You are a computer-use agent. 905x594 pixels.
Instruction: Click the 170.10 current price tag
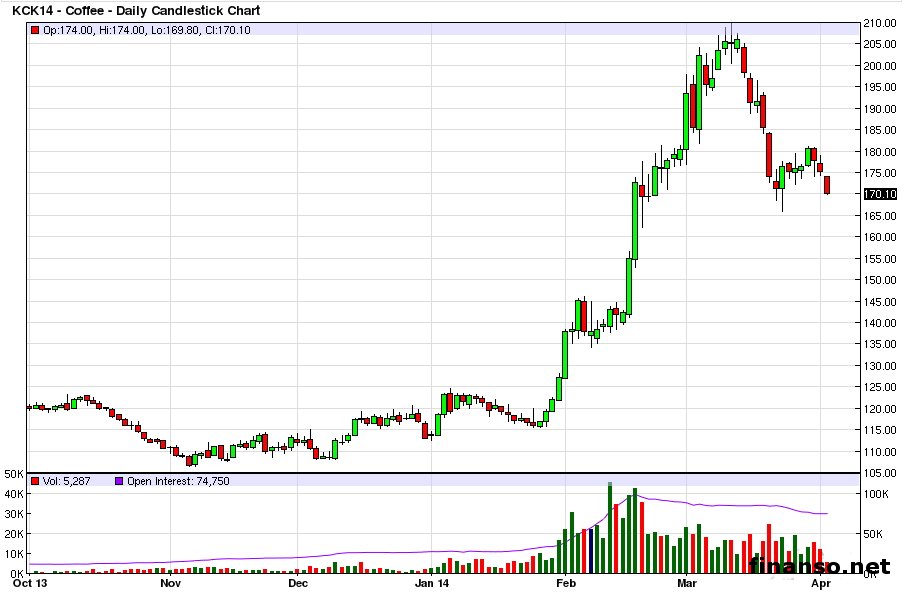pyautogui.click(x=878, y=195)
